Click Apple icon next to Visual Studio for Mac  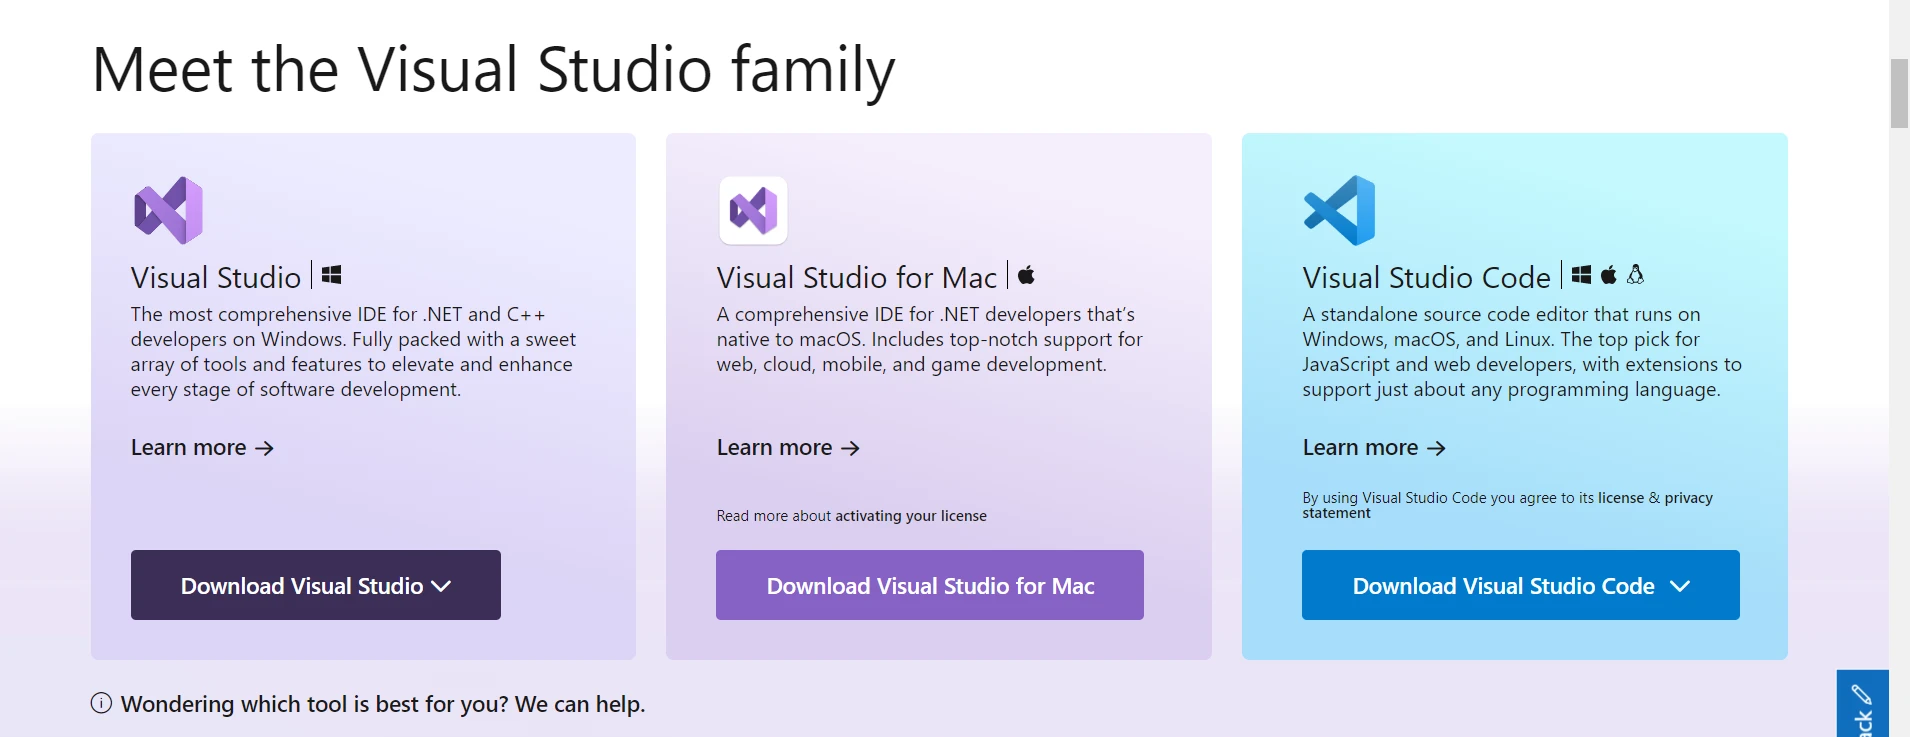pyautogui.click(x=1026, y=274)
